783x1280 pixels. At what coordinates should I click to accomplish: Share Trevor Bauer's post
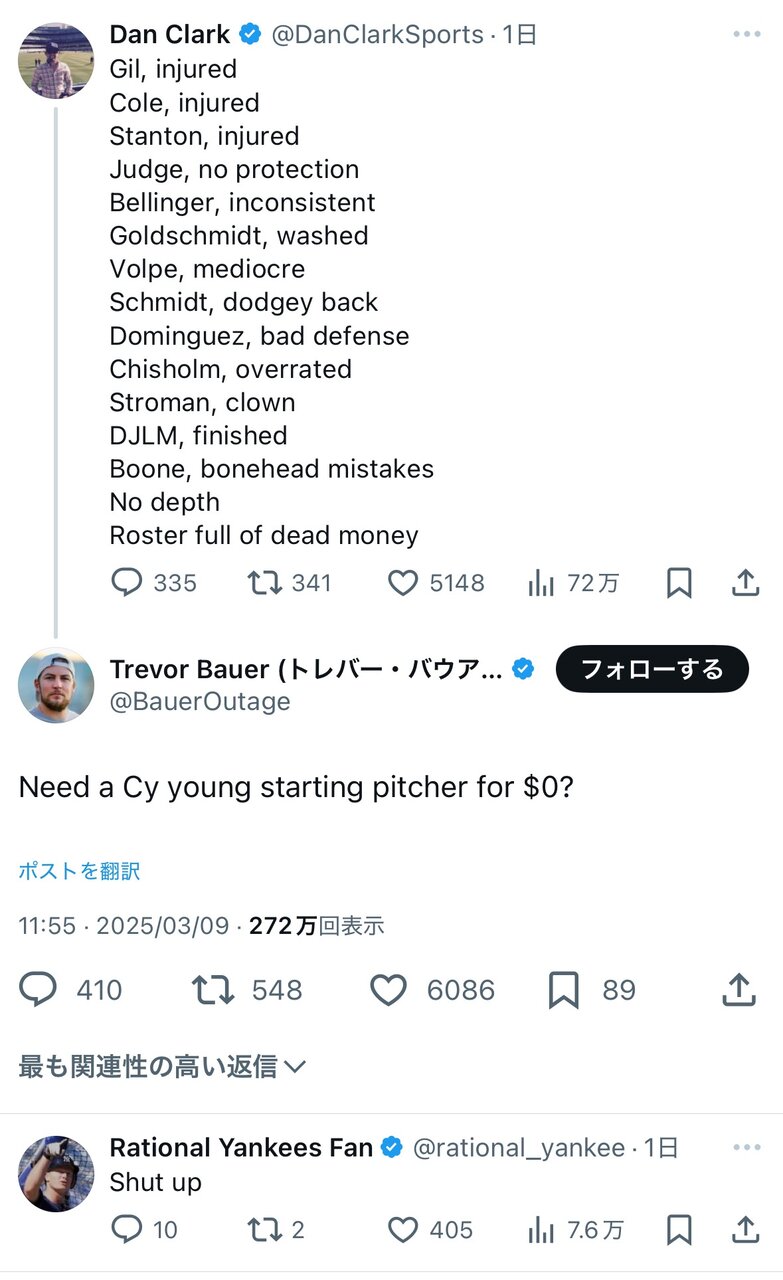(738, 990)
